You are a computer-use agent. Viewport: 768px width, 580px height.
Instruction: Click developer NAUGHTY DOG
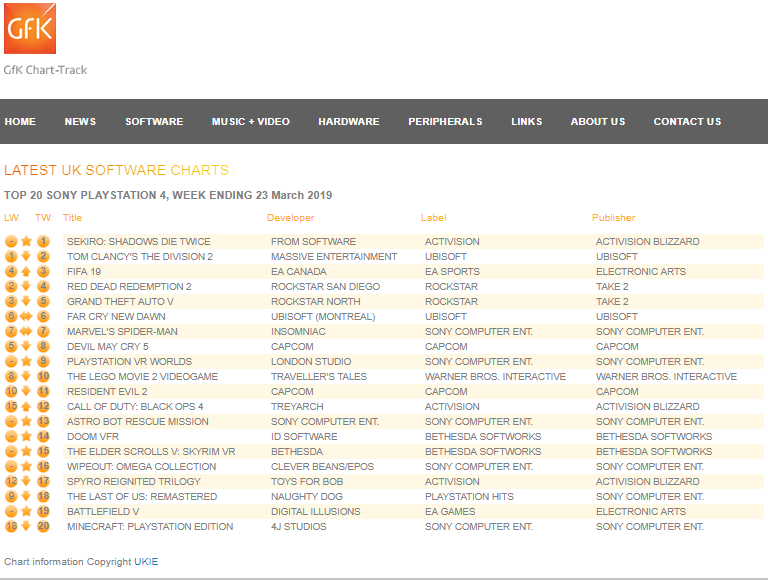click(307, 497)
